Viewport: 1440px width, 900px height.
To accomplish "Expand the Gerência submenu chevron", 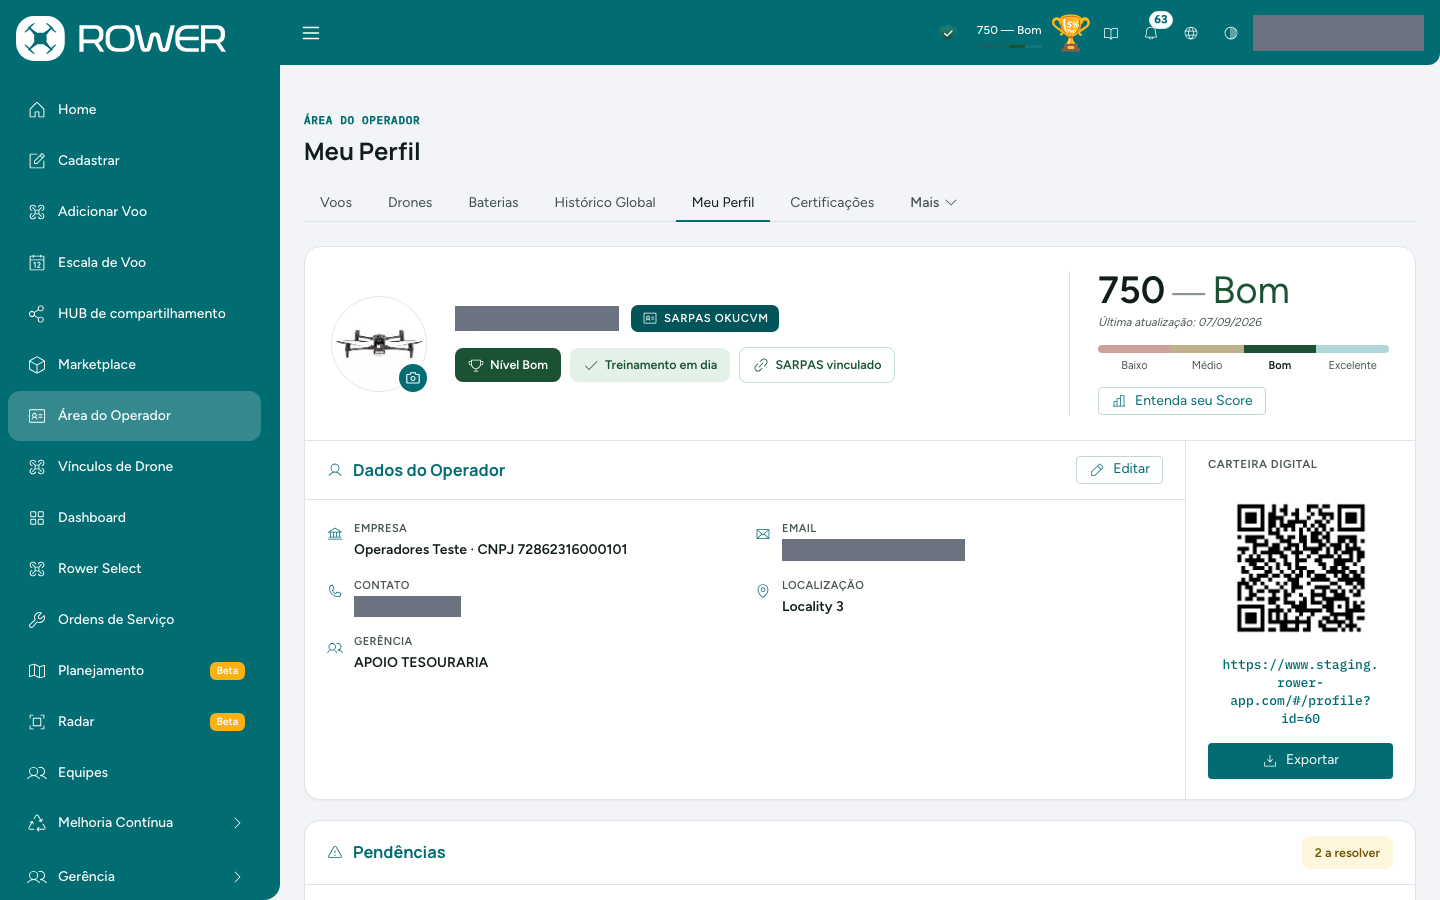I will pyautogui.click(x=237, y=877).
